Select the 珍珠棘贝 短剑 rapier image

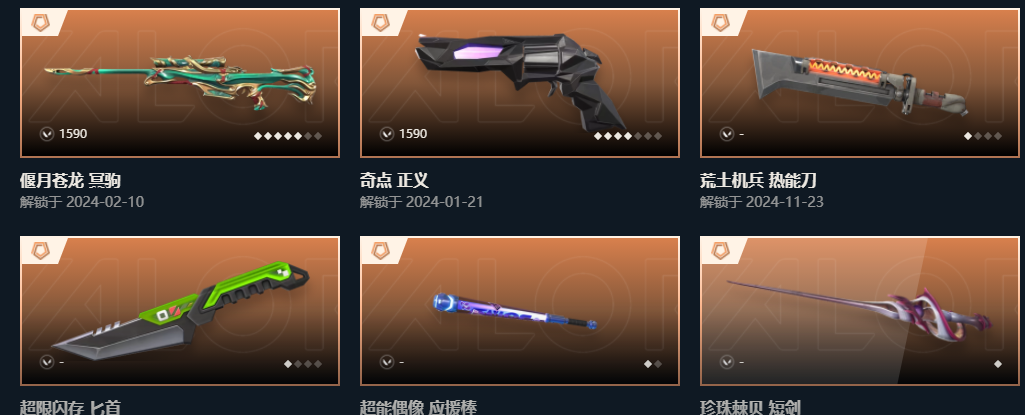pyautogui.click(x=859, y=310)
